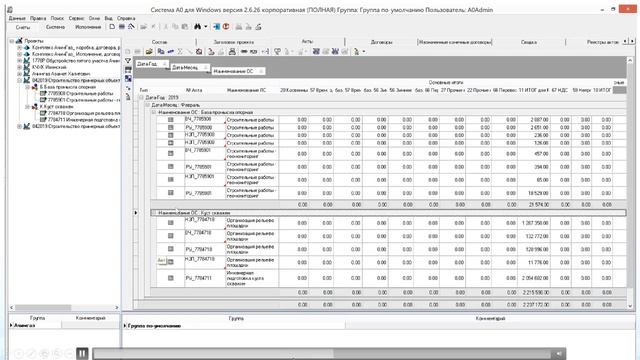Click the red-marked document icon next to sigma

(199, 51)
